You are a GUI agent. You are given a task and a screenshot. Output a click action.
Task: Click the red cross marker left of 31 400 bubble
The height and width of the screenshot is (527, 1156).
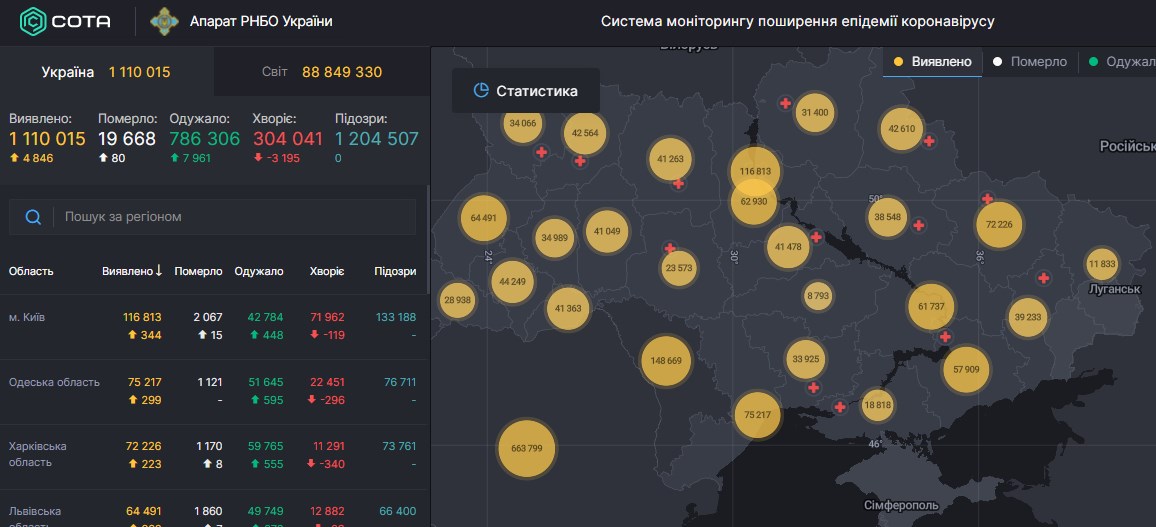pos(786,104)
